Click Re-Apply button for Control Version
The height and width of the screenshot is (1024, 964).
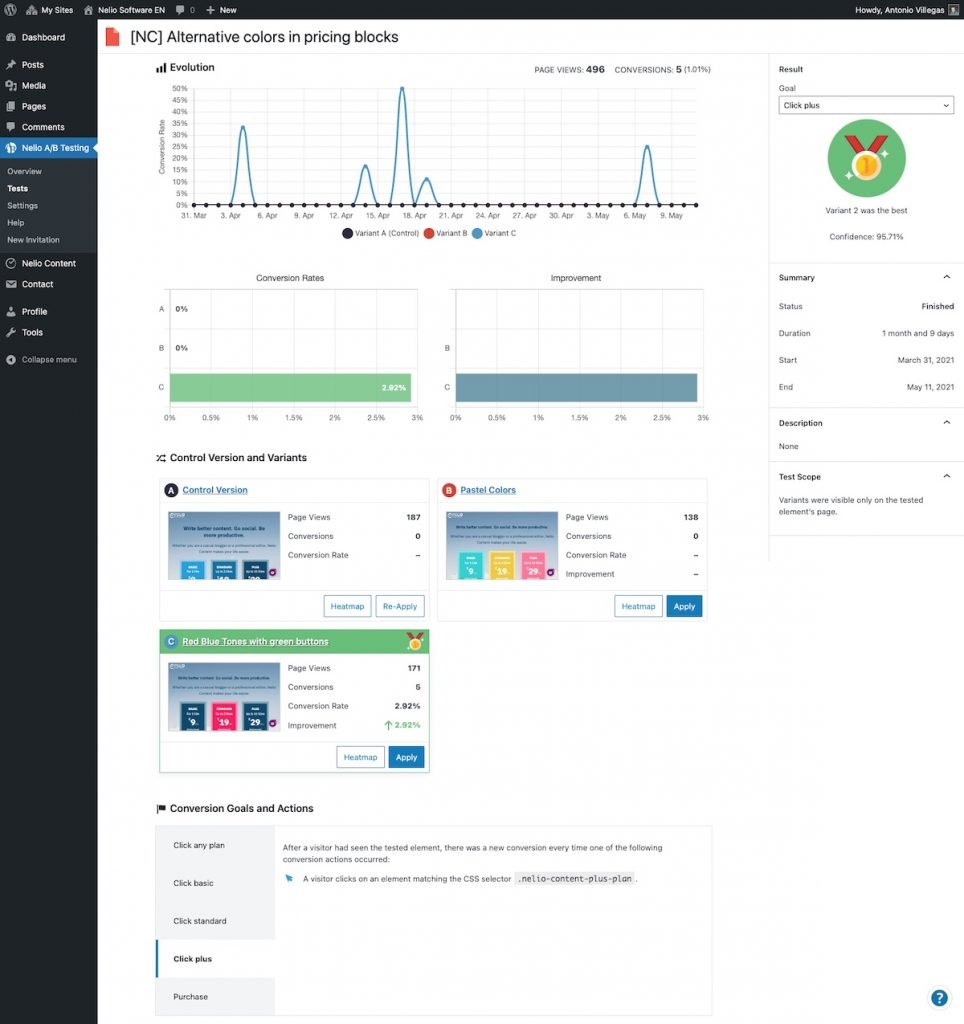(x=400, y=606)
